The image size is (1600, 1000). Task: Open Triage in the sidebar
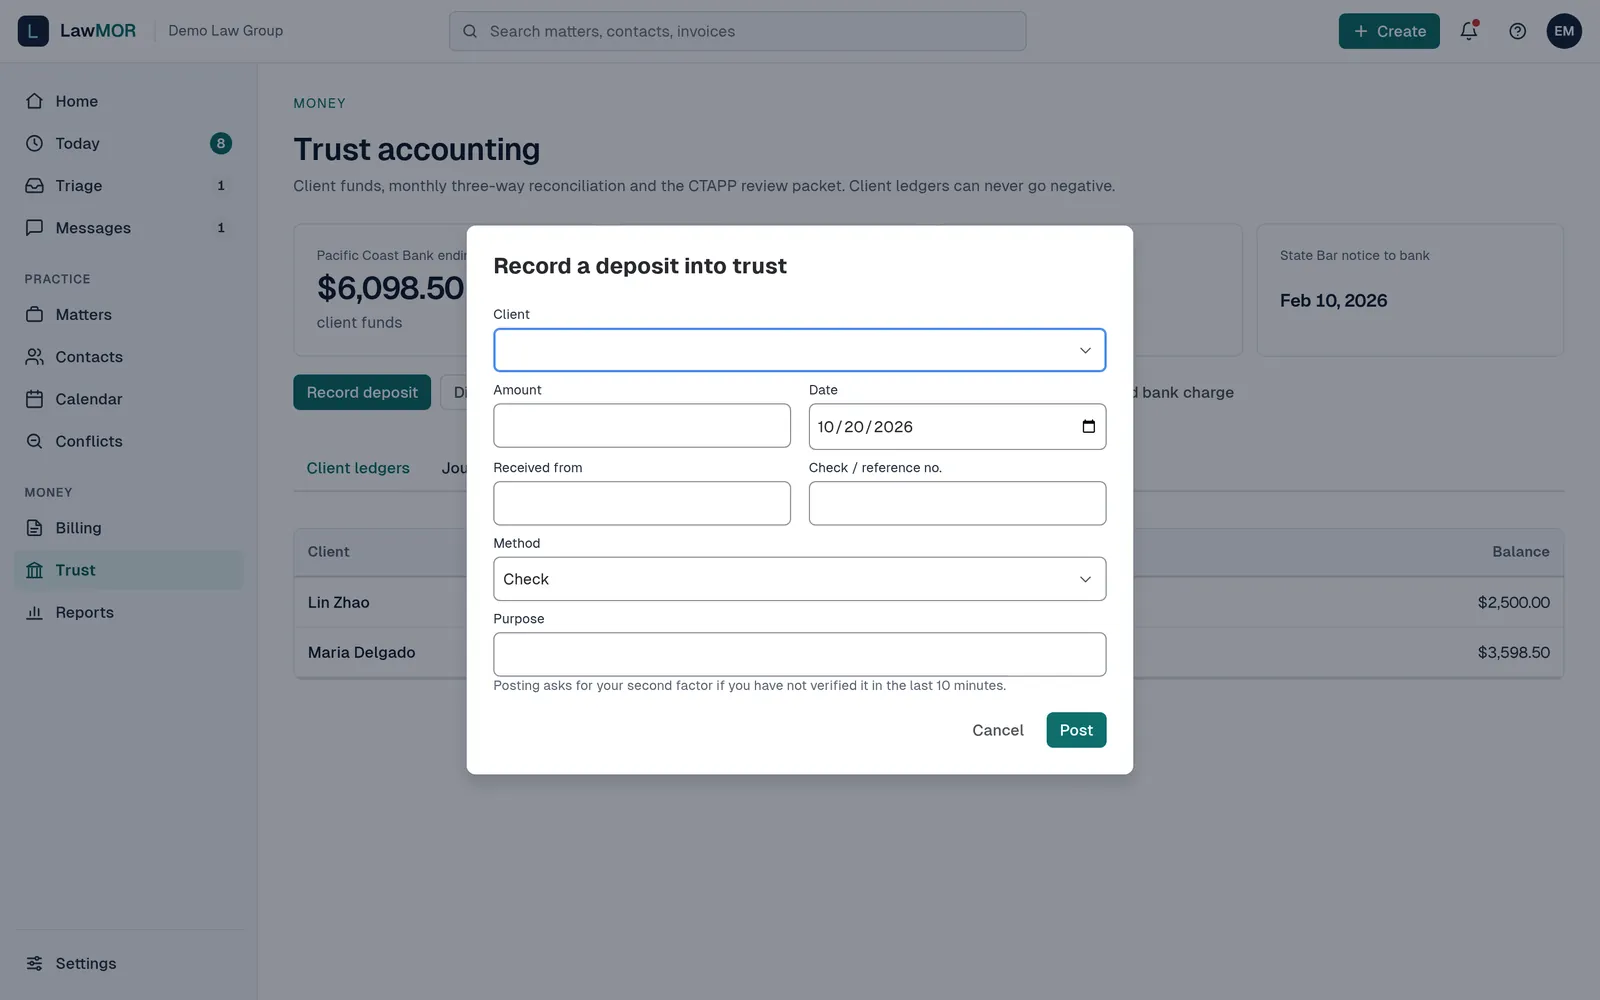(x=129, y=185)
